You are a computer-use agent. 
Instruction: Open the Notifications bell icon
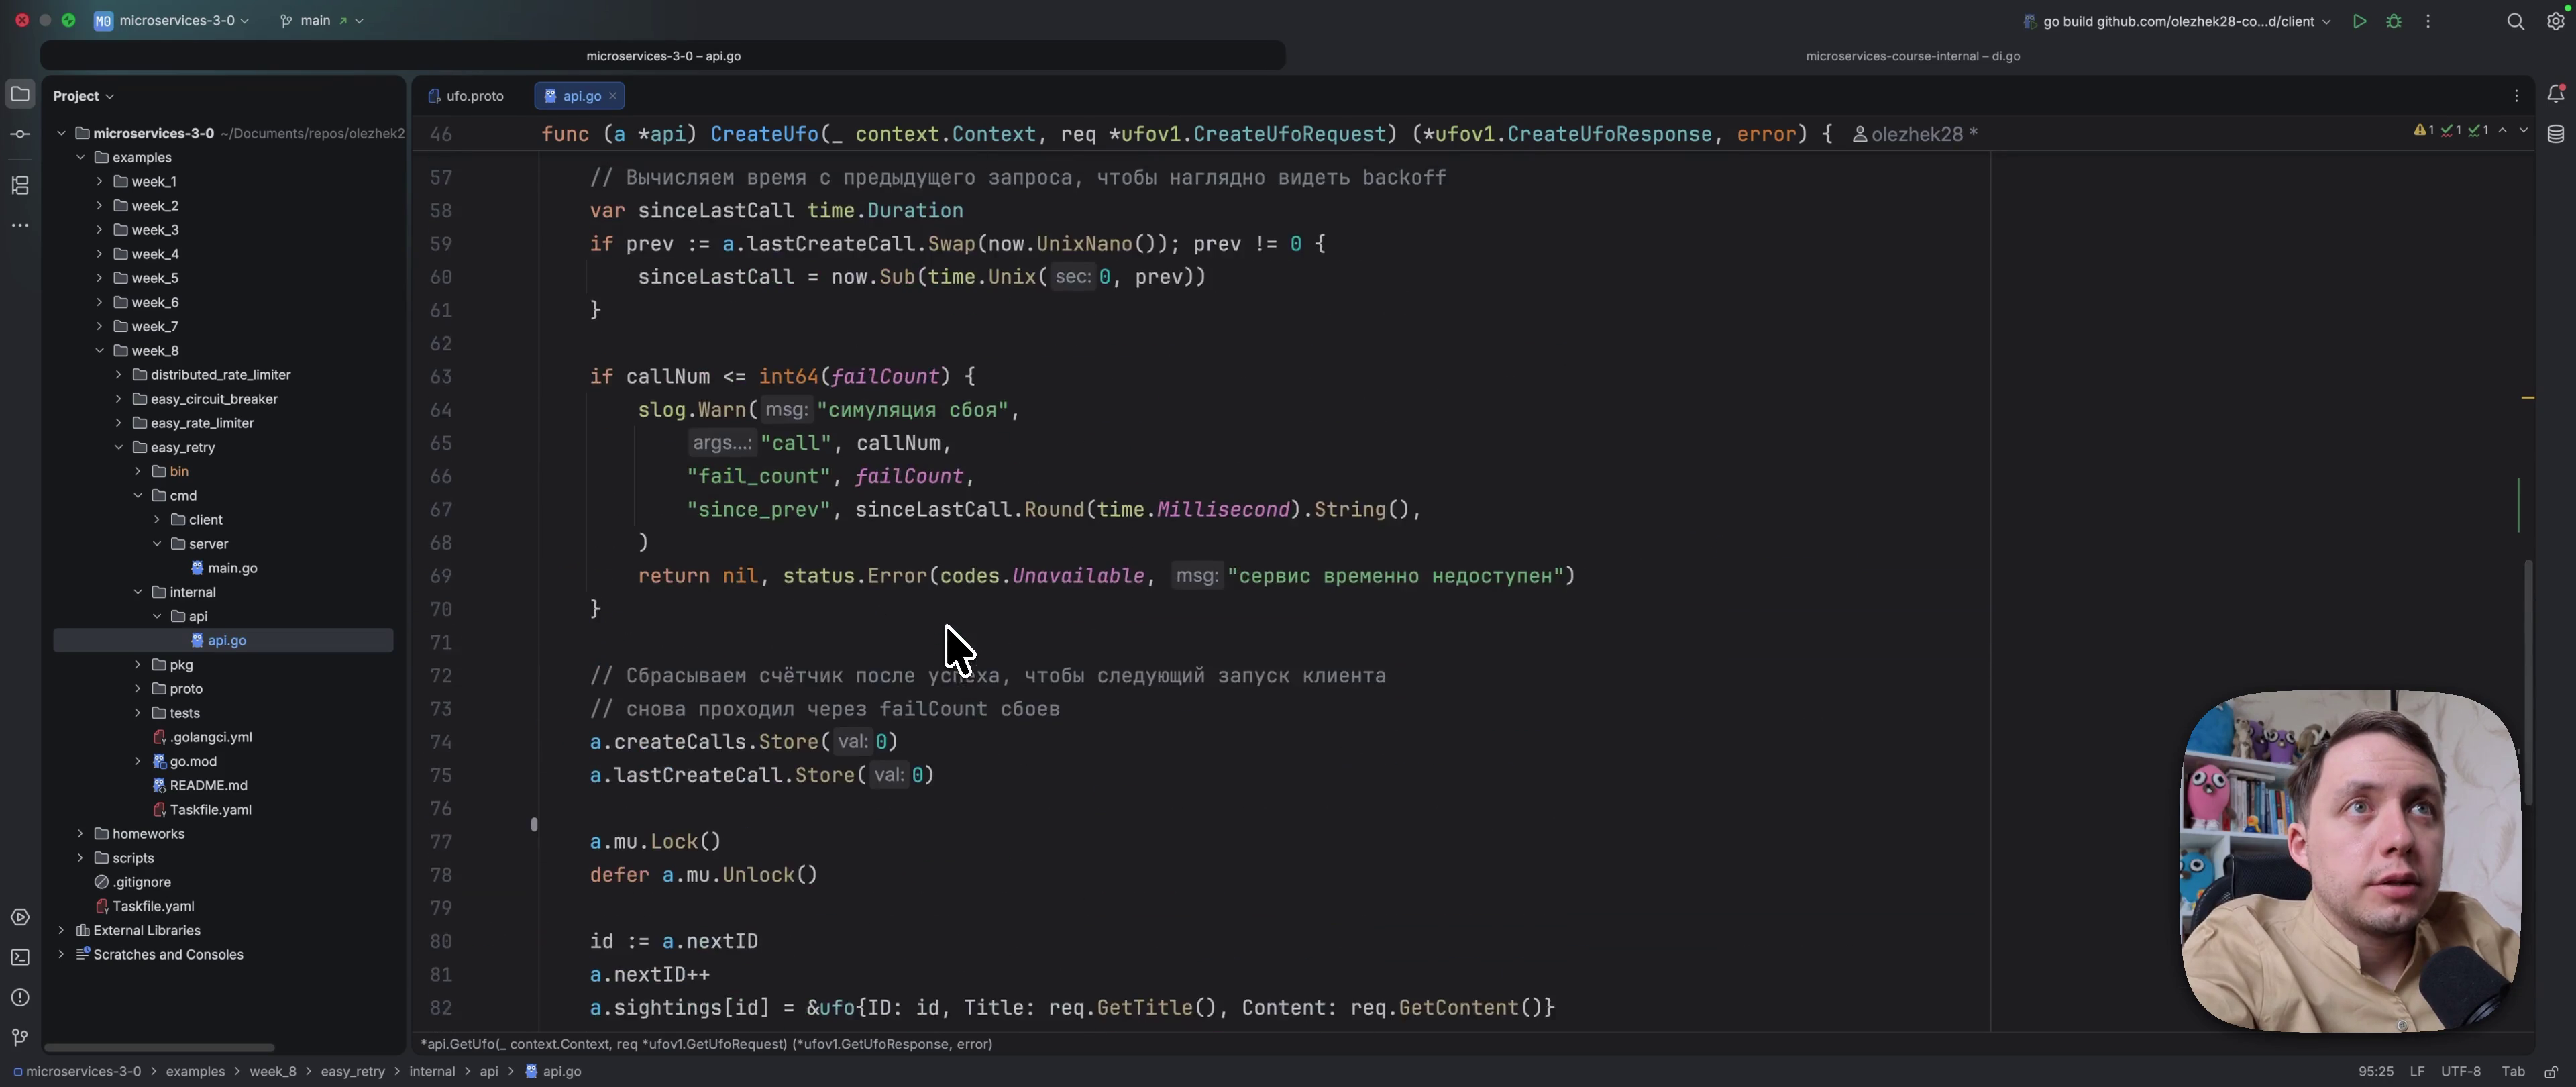(x=2556, y=94)
